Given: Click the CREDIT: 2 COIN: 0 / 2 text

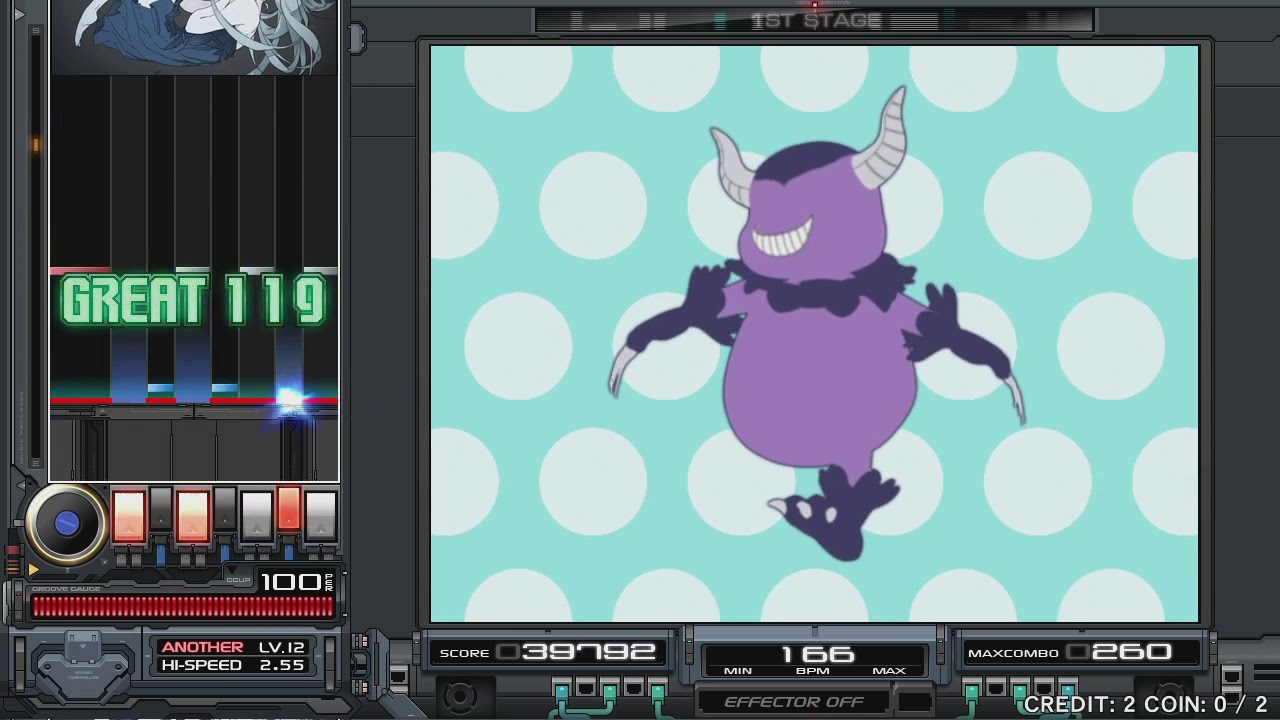Looking at the screenshot, I should 1146,704.
